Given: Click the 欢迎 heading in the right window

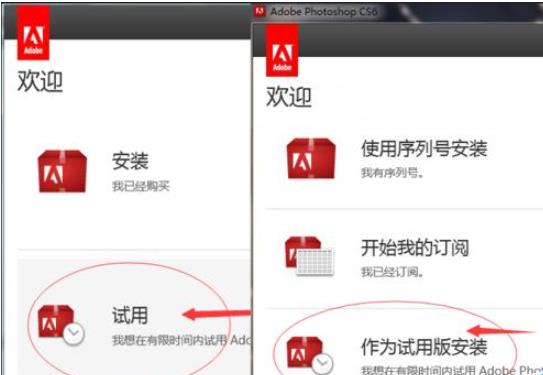Looking at the screenshot, I should [289, 97].
